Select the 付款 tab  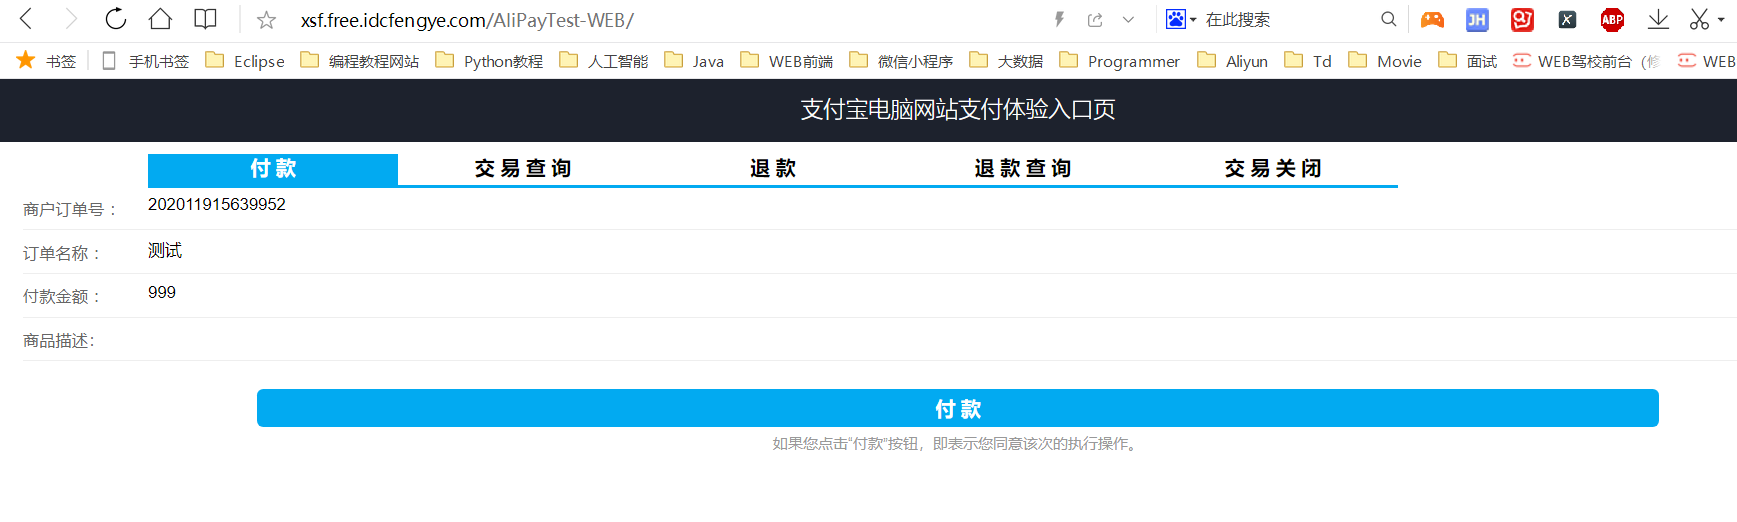click(273, 169)
